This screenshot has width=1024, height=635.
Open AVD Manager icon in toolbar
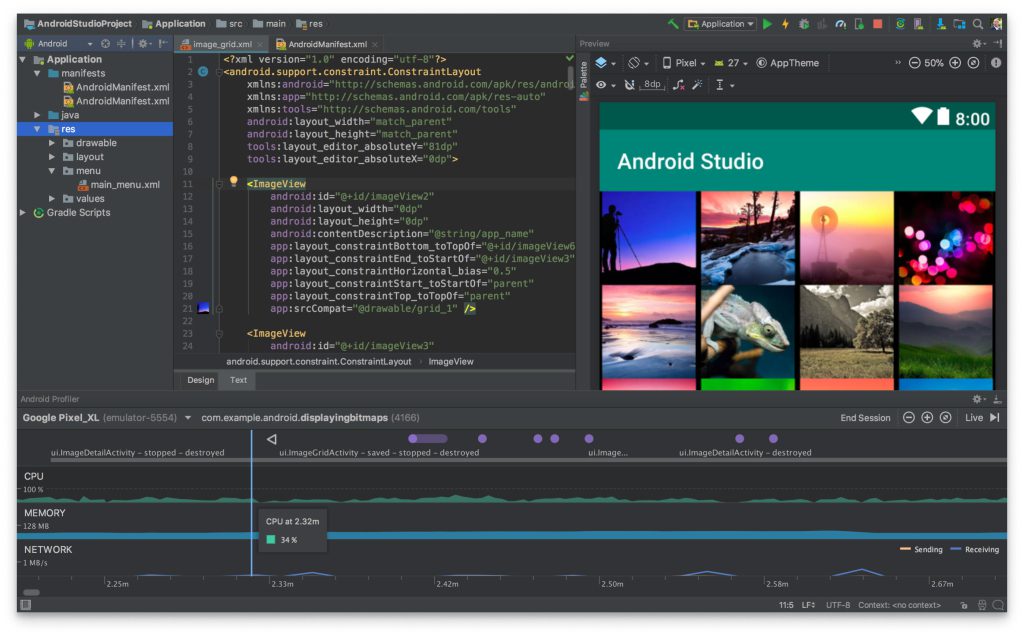pyautogui.click(x=919, y=24)
